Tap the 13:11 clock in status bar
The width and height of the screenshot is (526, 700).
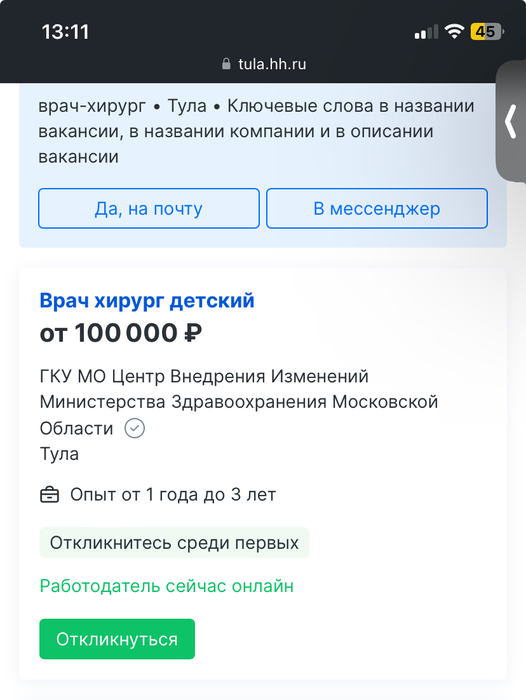click(66, 32)
